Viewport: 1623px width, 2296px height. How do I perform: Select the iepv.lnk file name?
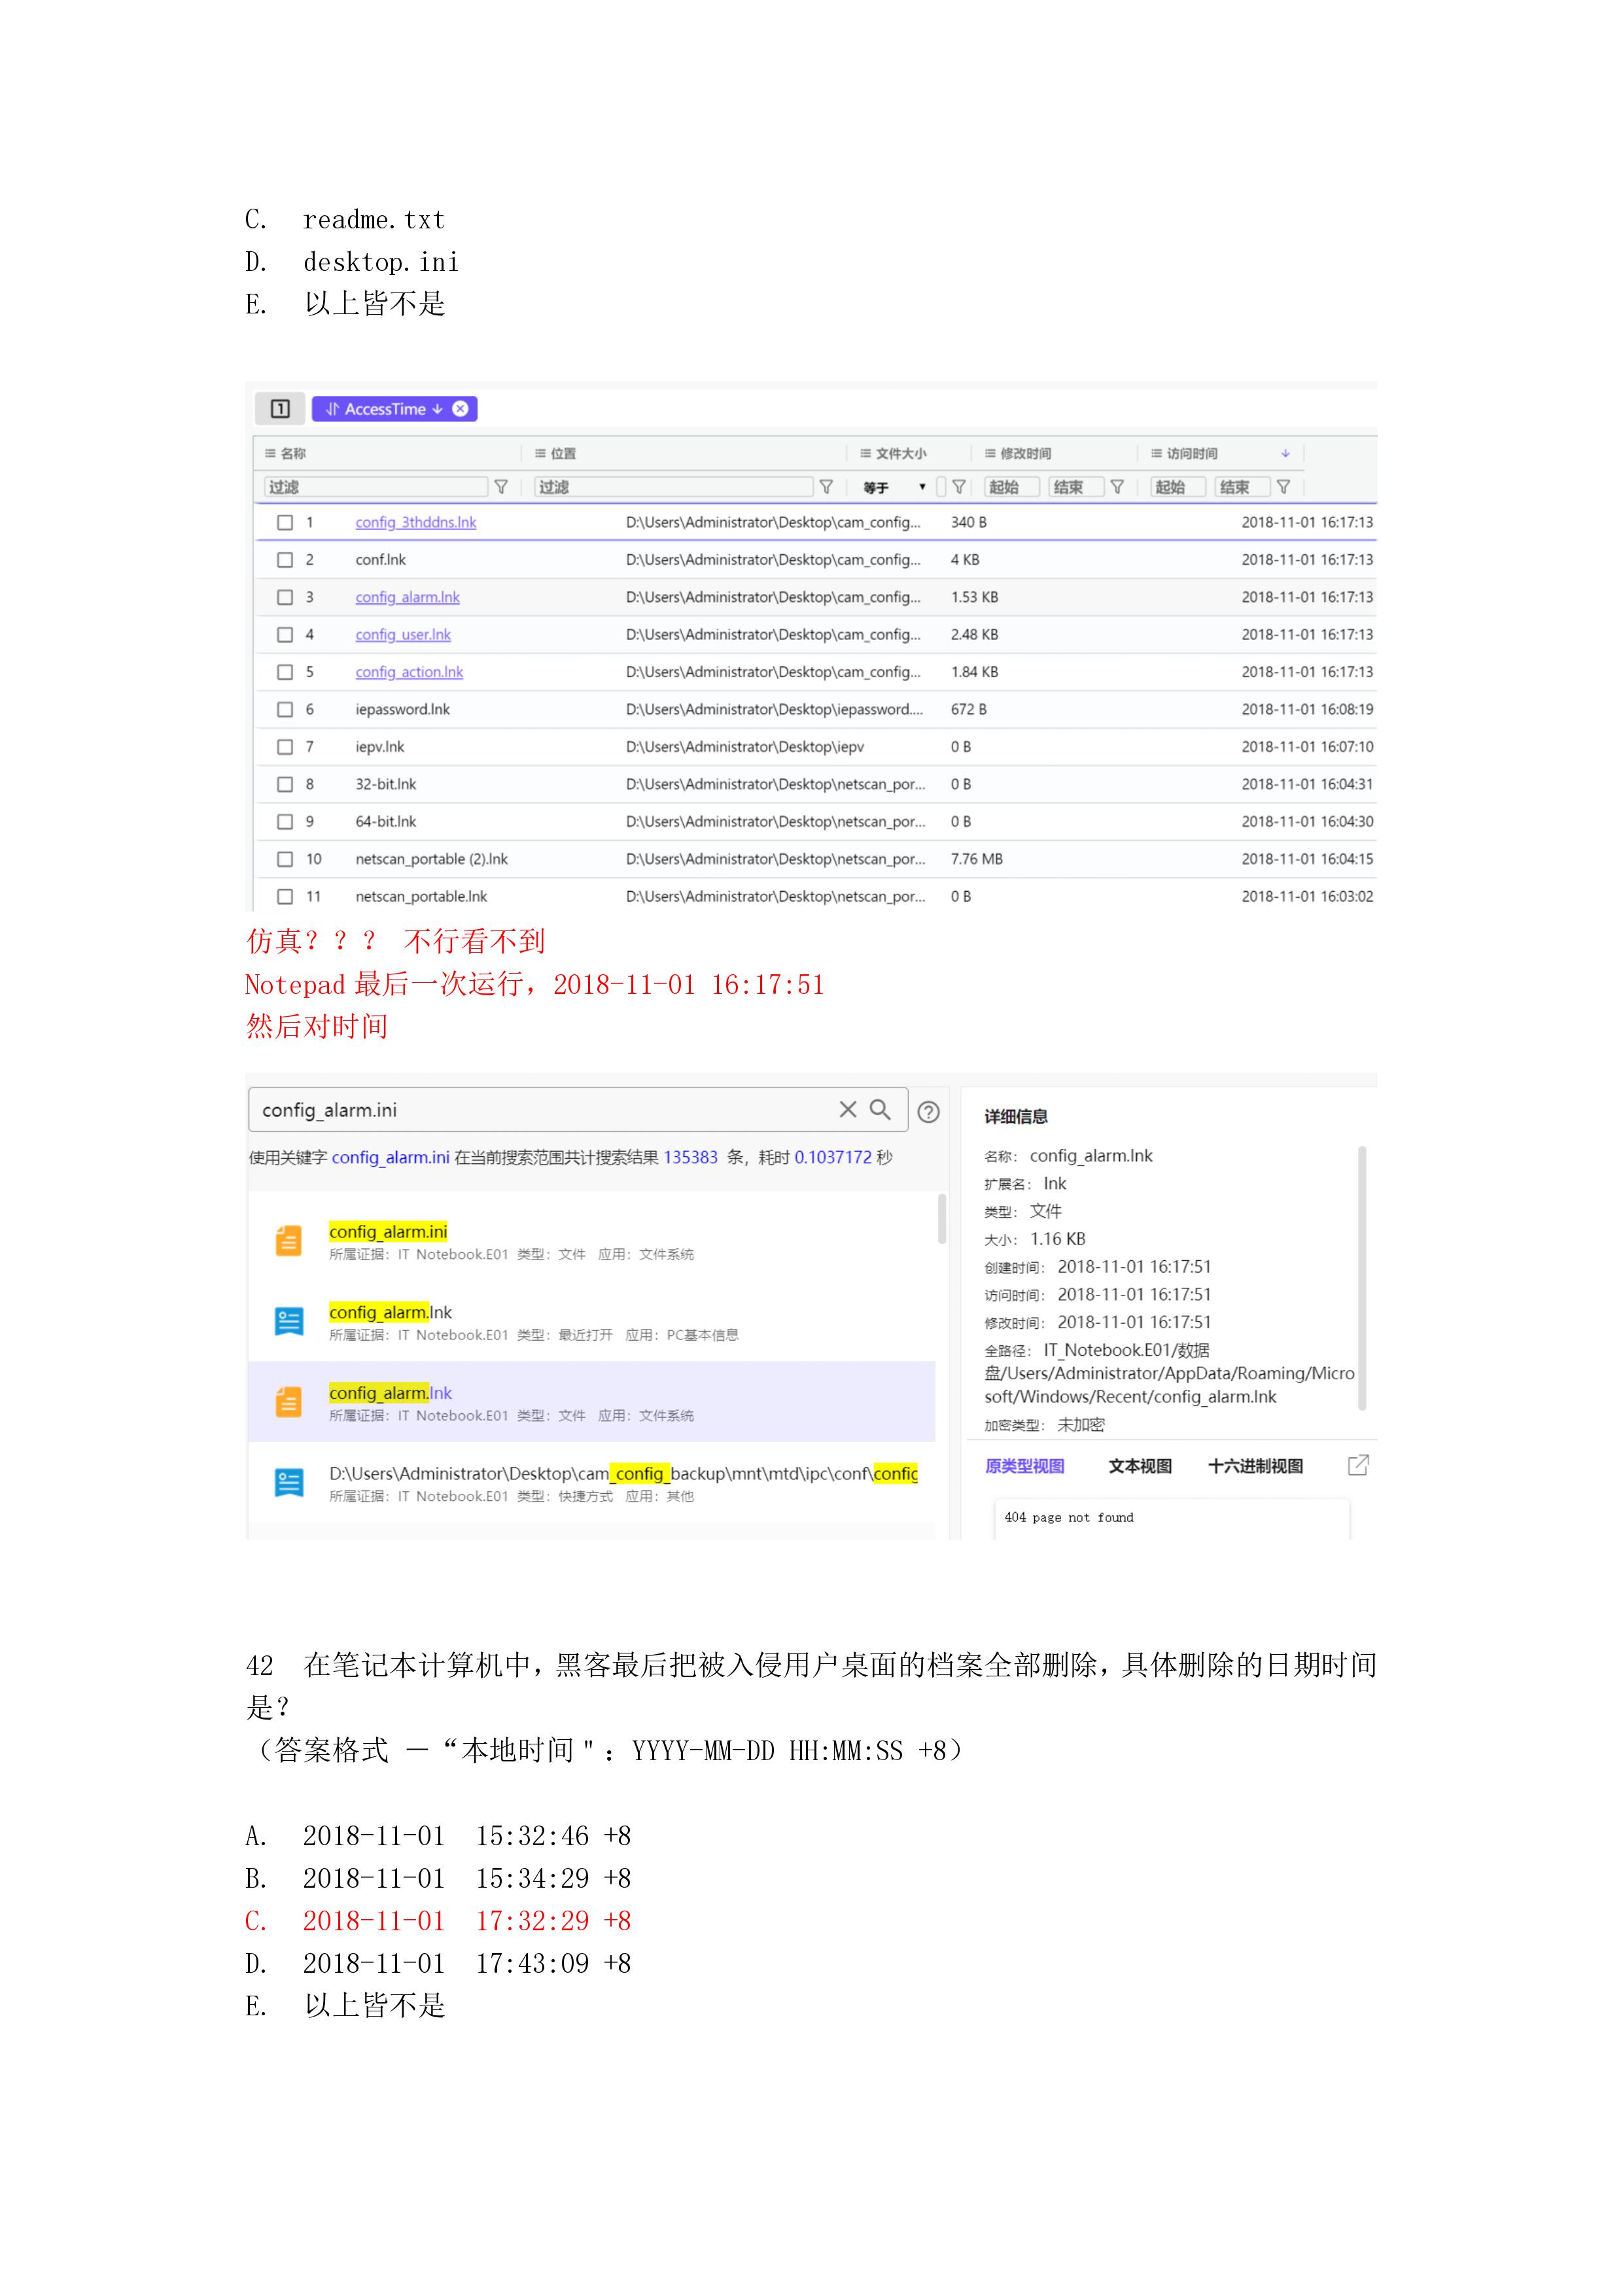tap(380, 747)
